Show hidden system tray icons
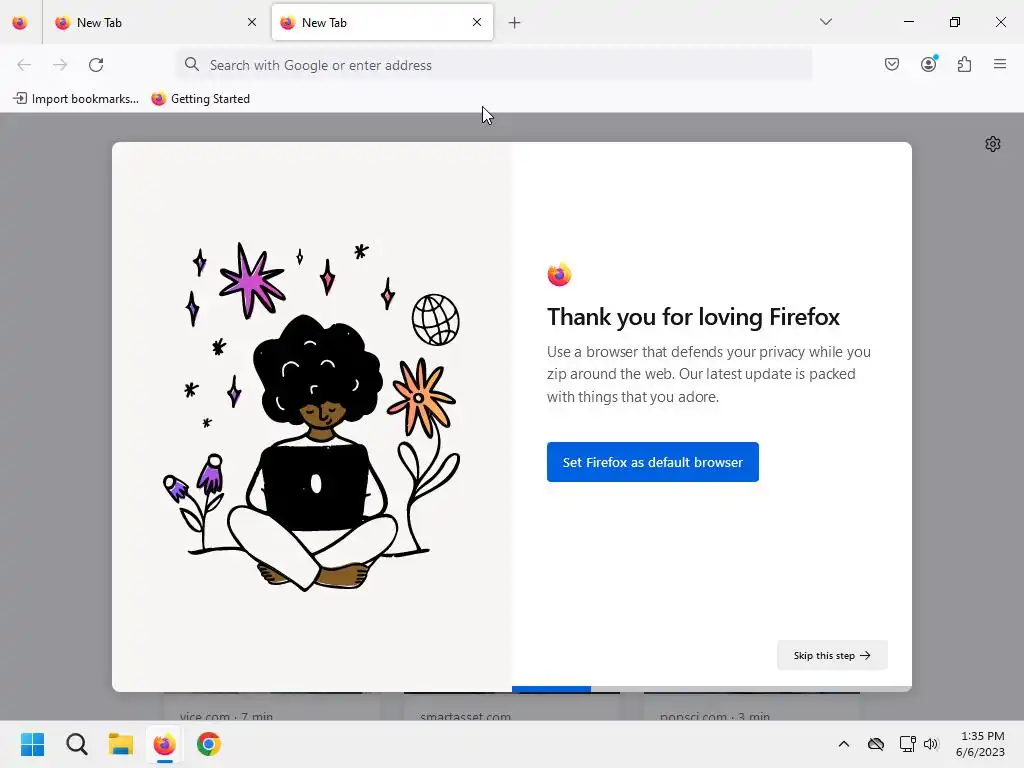Viewport: 1024px width, 768px height. click(x=844, y=744)
